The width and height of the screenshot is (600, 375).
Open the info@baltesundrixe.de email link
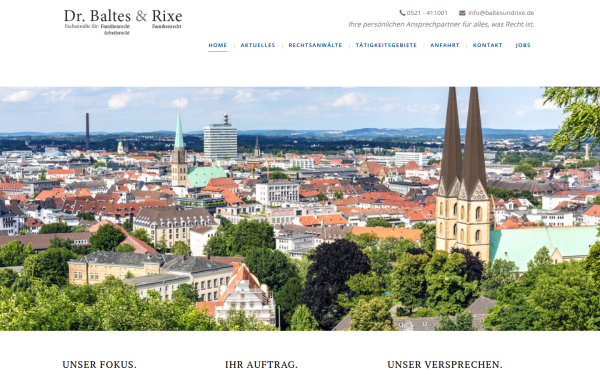501,13
